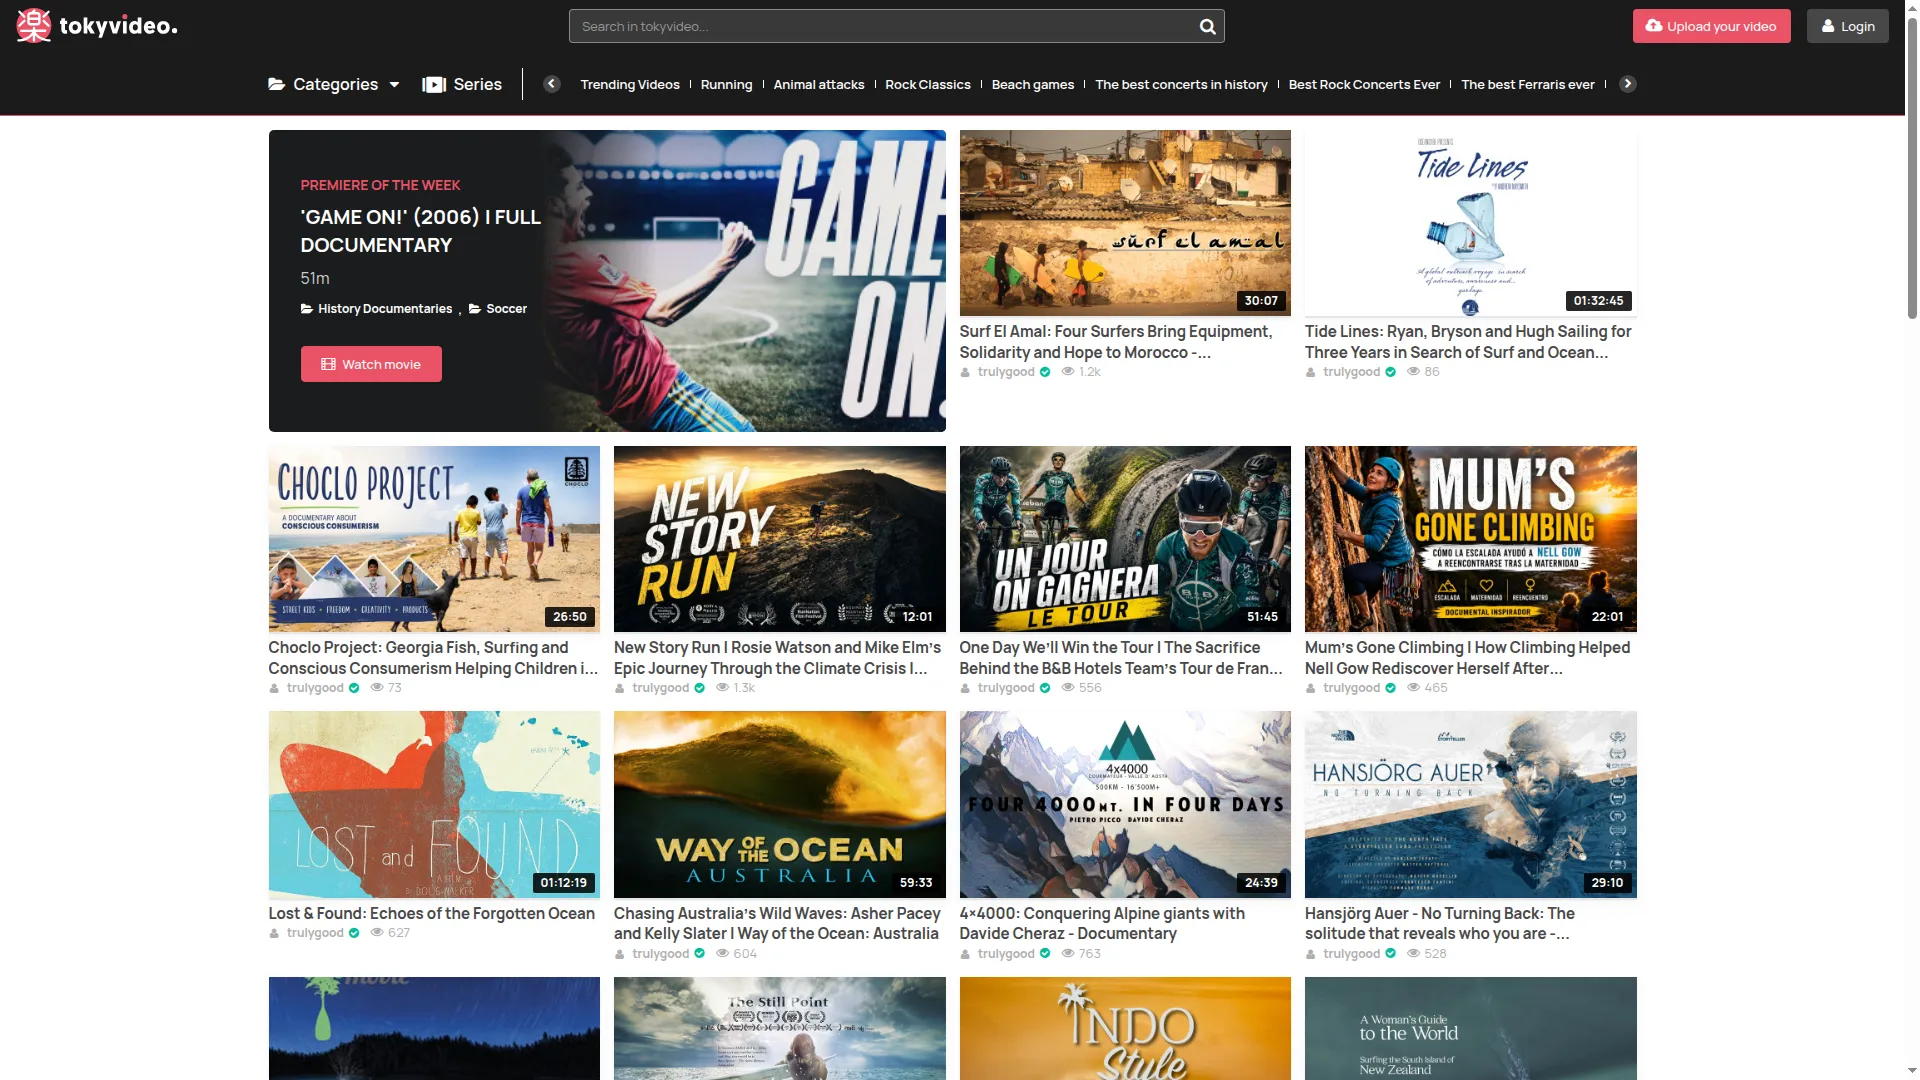Expand the Categories dropdown arrow
The width and height of the screenshot is (1920, 1080).
[x=394, y=85]
